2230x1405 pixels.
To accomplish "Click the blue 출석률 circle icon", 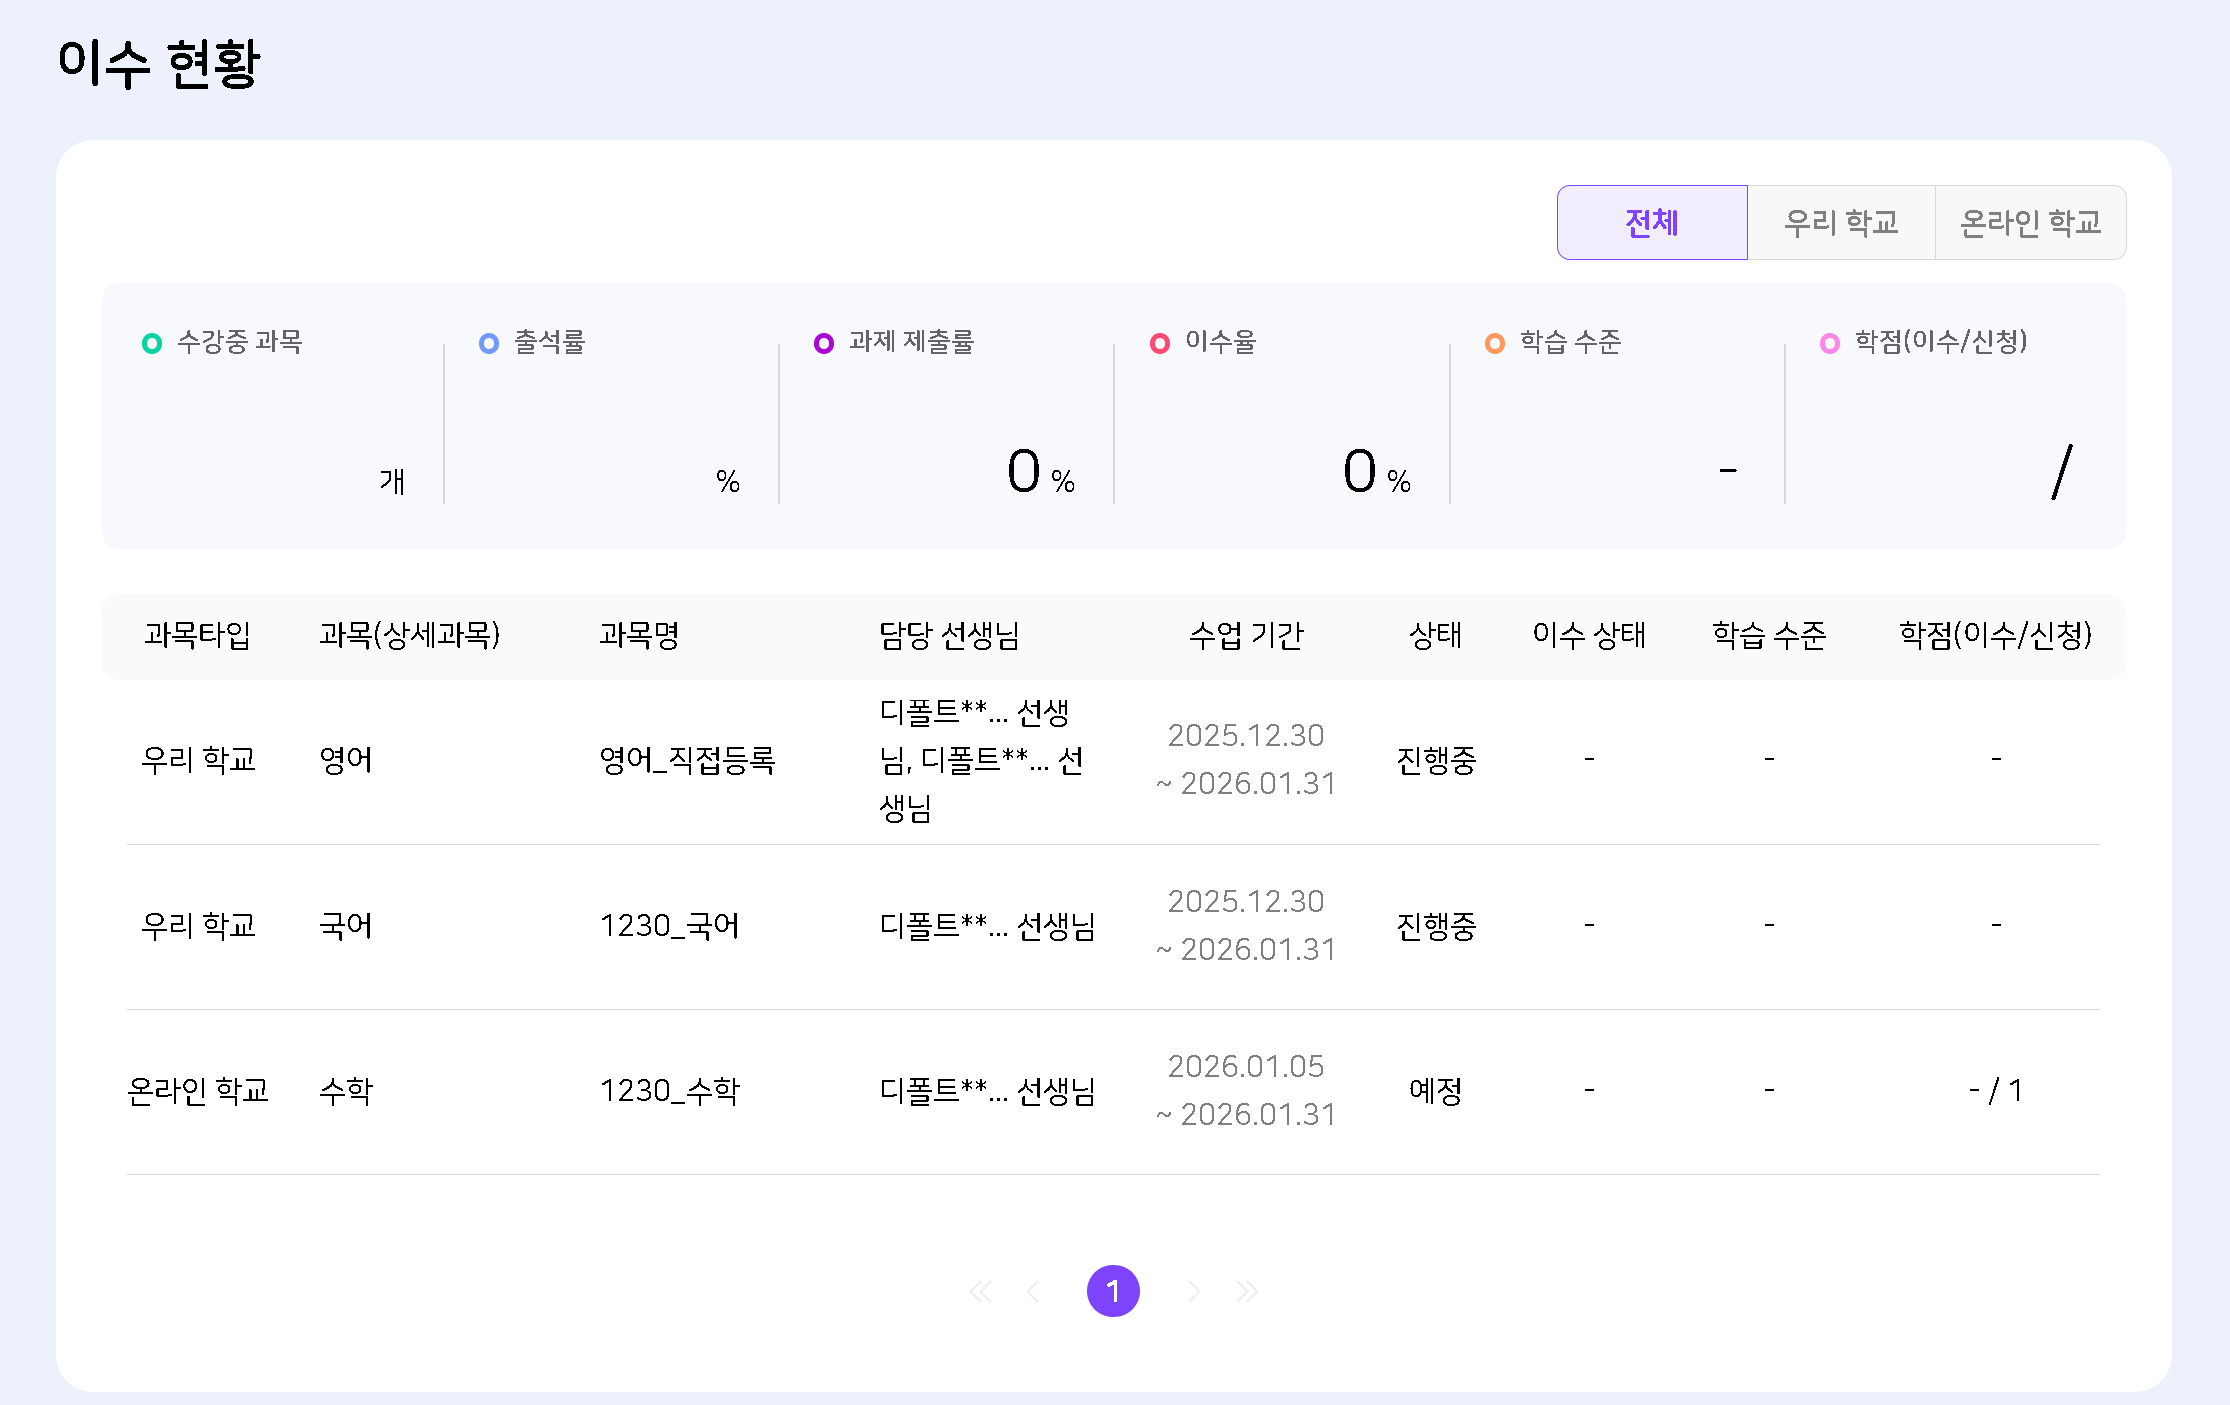I will (489, 343).
